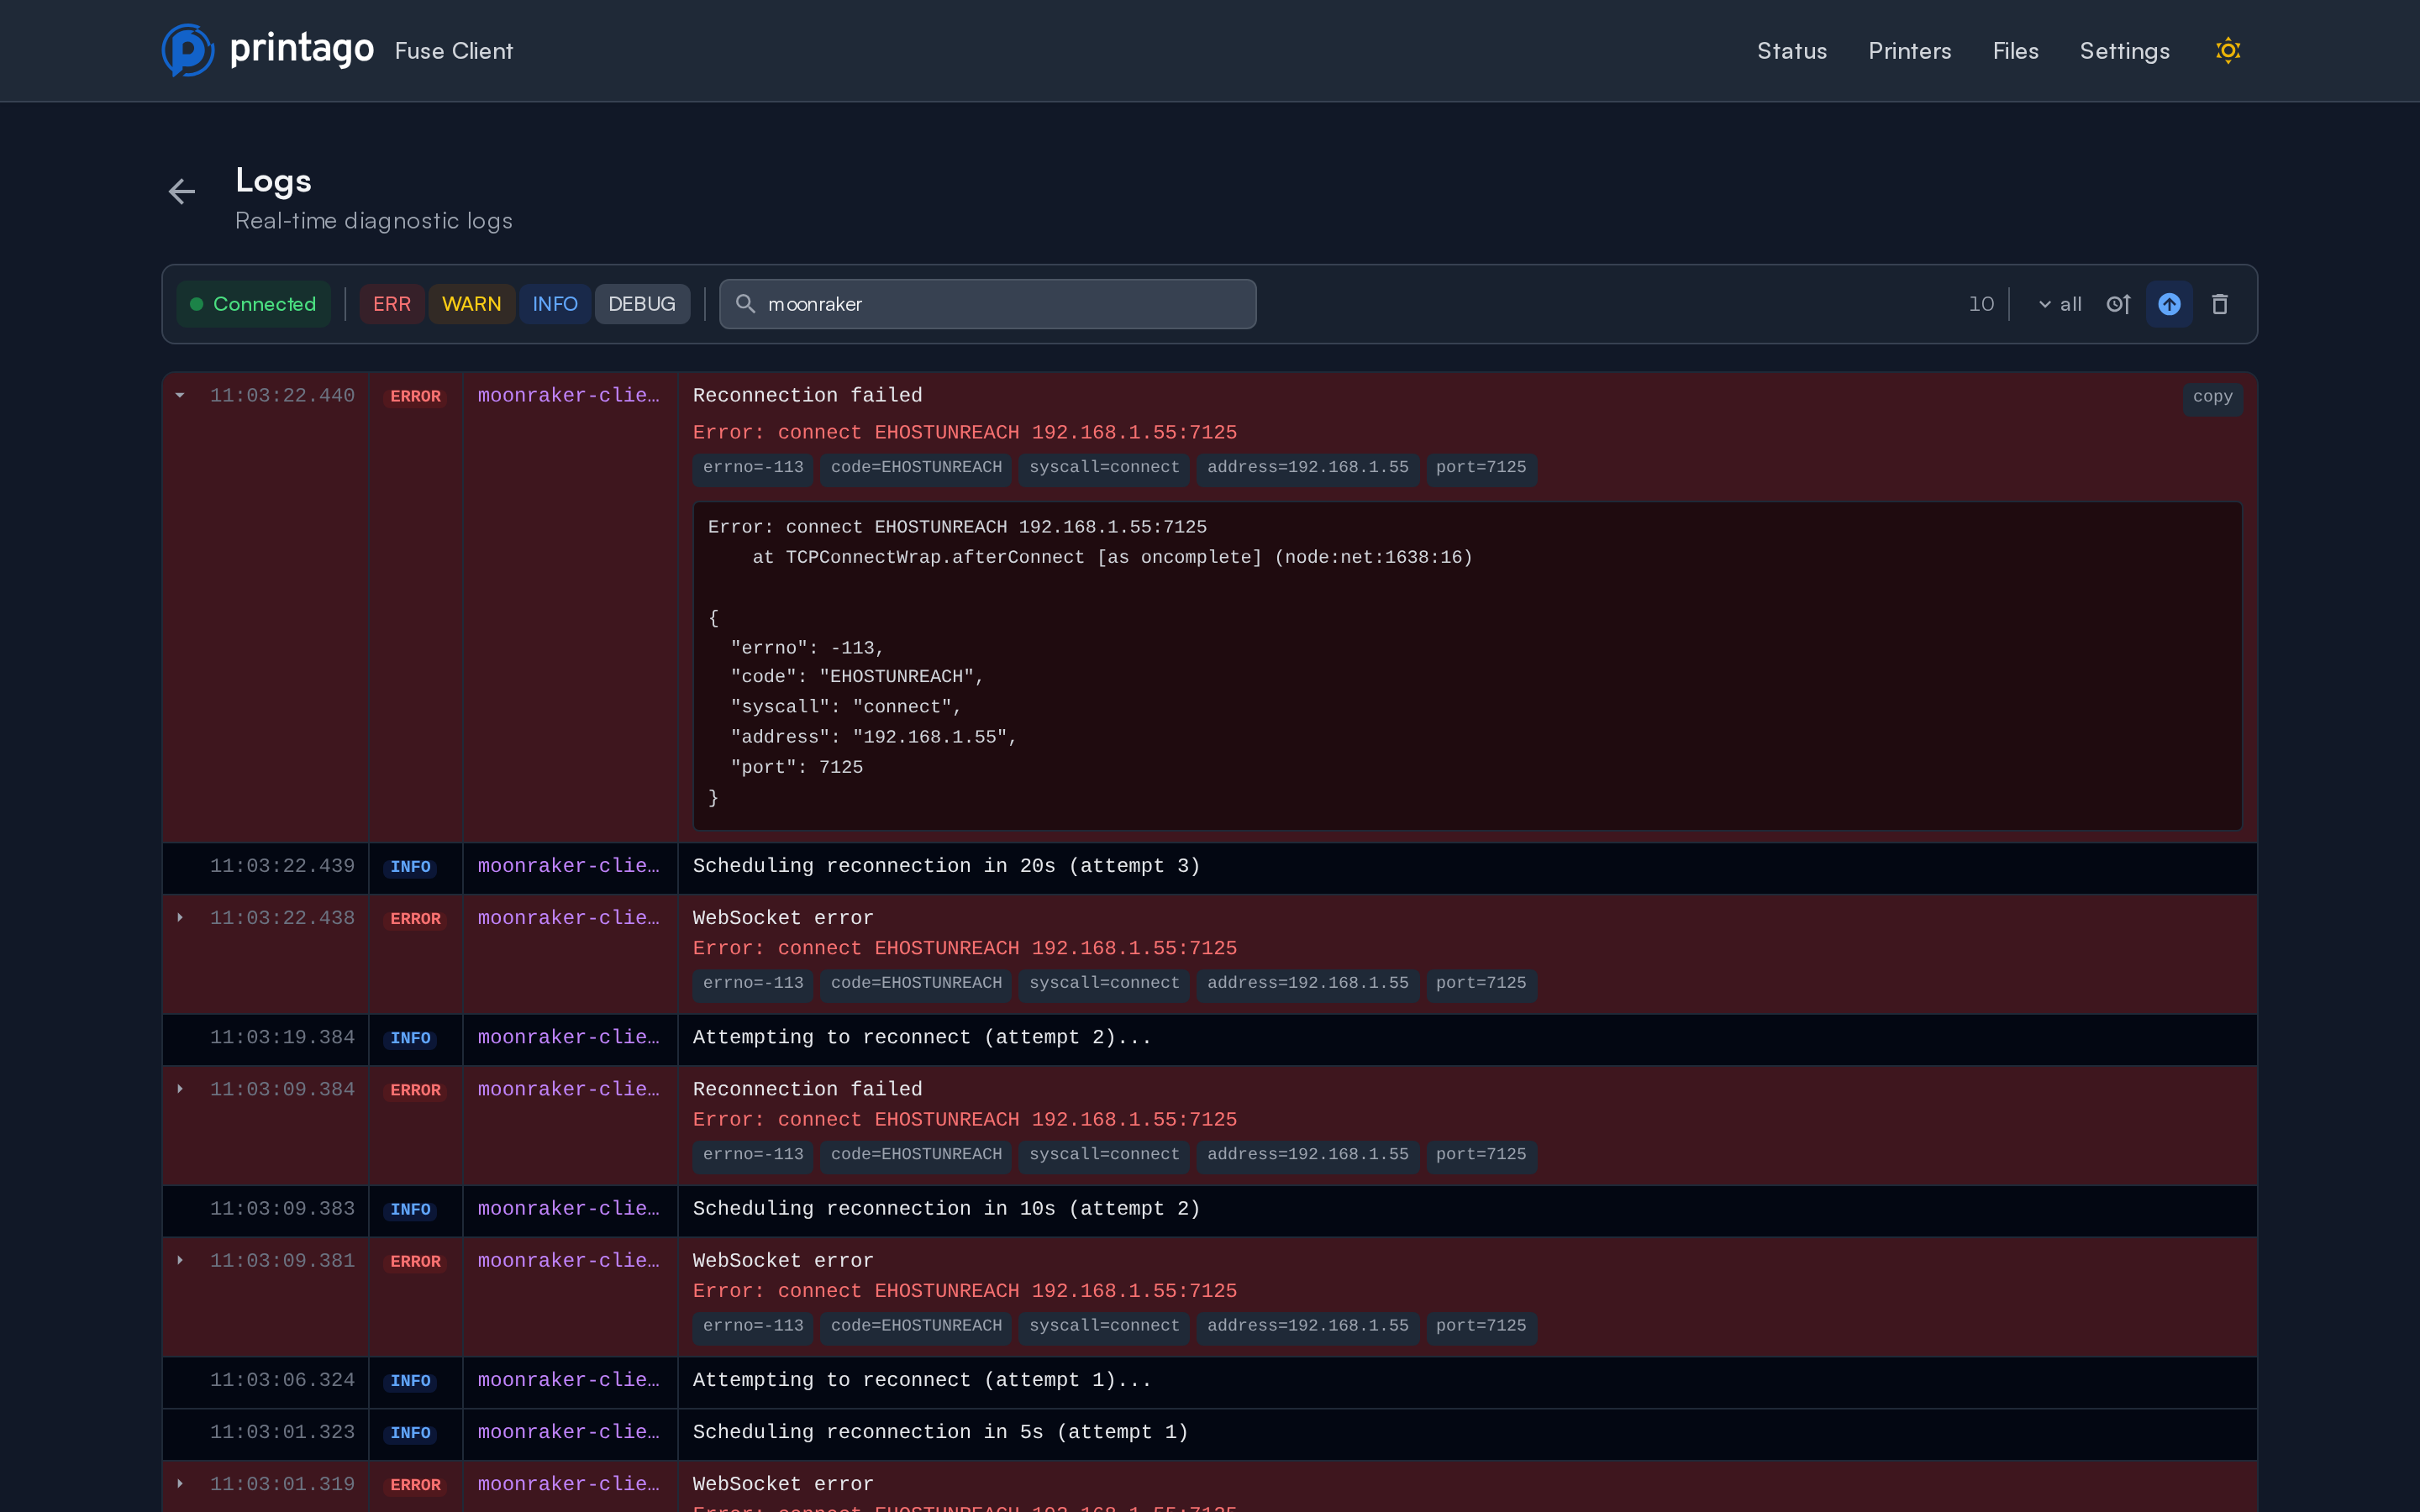Click the ERROR badge at 11:03:22.440
Image resolution: width=2420 pixels, height=1512 pixels.
tap(415, 397)
